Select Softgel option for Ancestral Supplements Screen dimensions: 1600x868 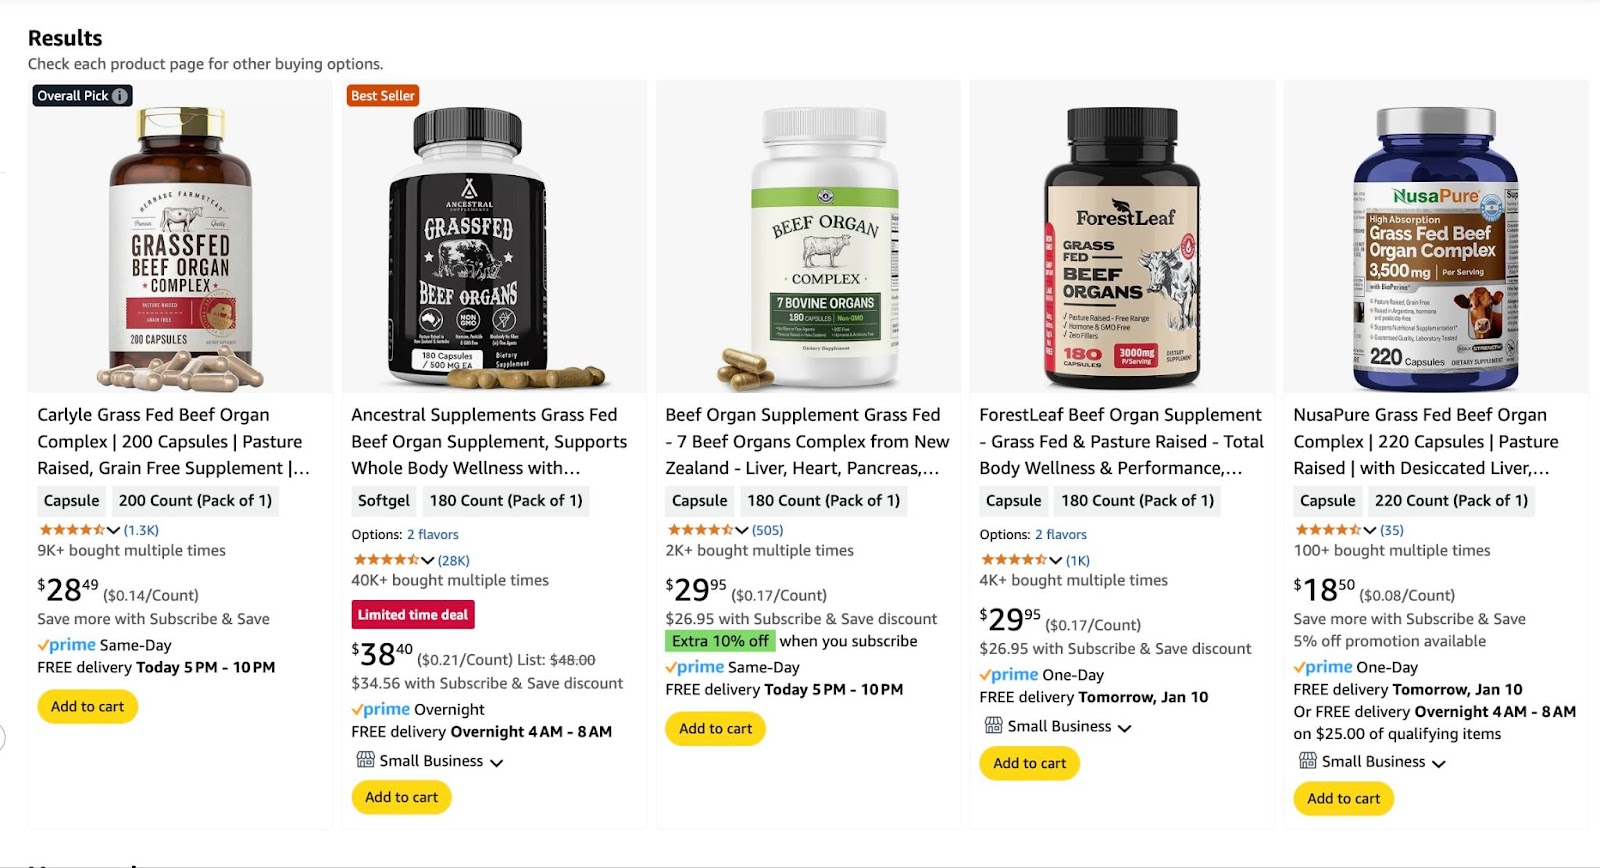point(384,500)
